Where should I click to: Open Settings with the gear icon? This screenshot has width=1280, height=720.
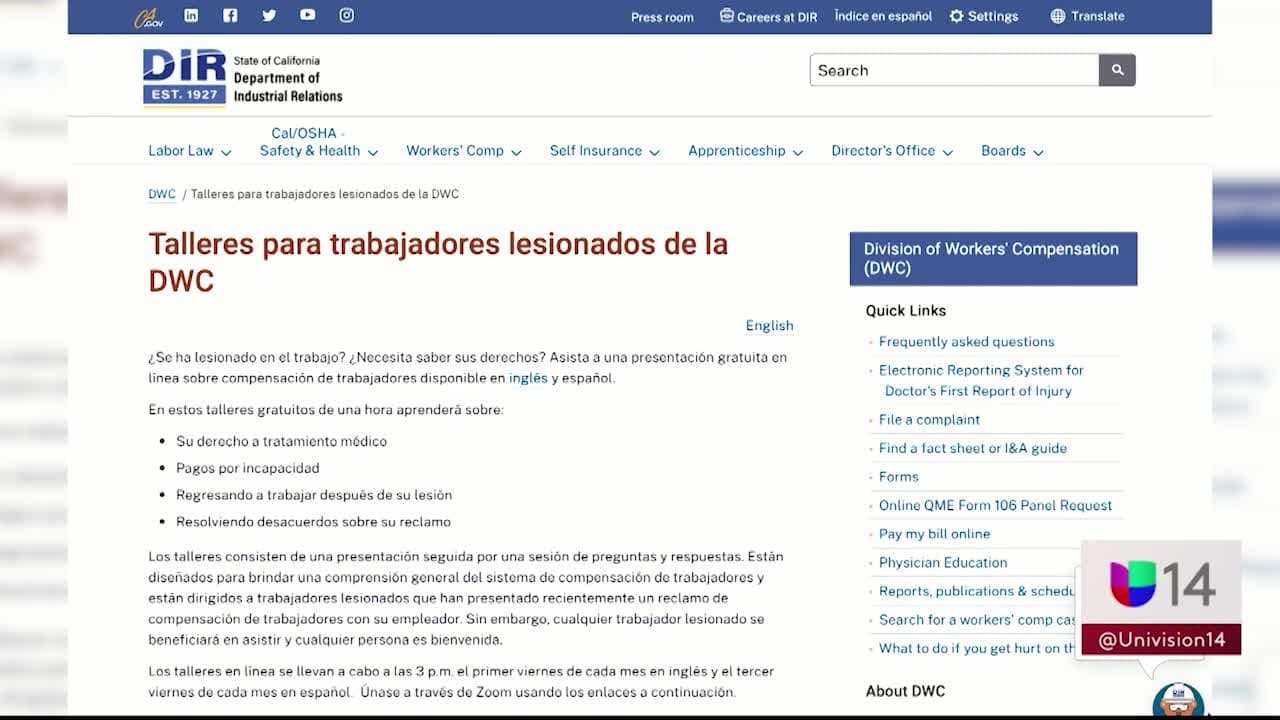[983, 16]
